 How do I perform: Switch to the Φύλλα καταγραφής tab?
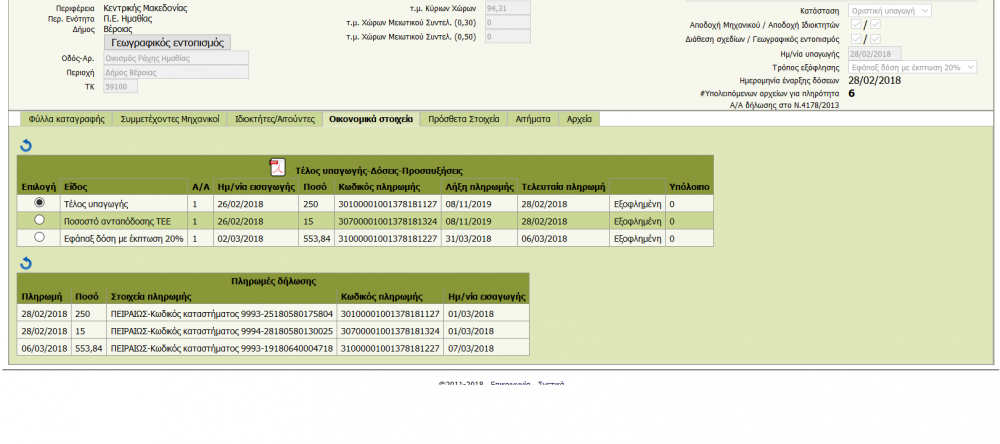(x=66, y=118)
